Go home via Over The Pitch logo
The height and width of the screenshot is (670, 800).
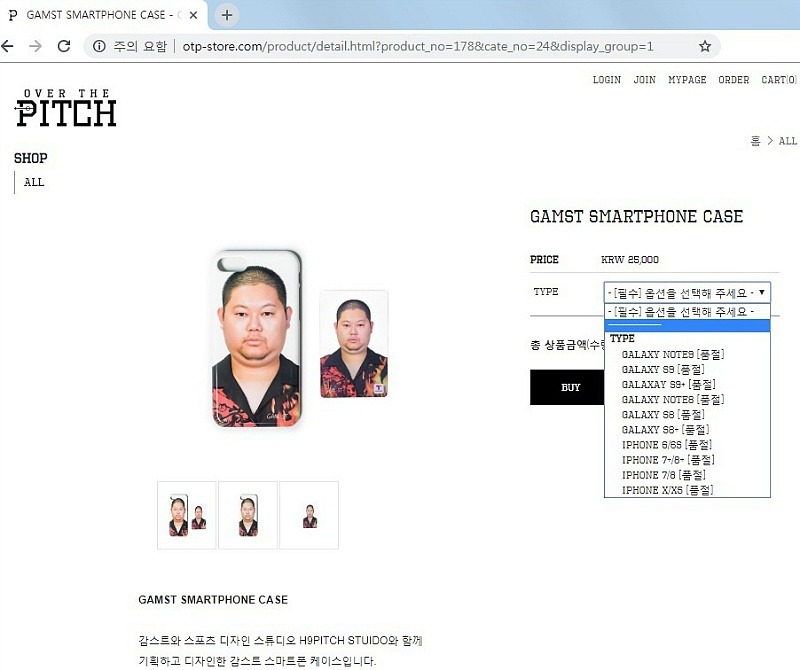click(66, 108)
